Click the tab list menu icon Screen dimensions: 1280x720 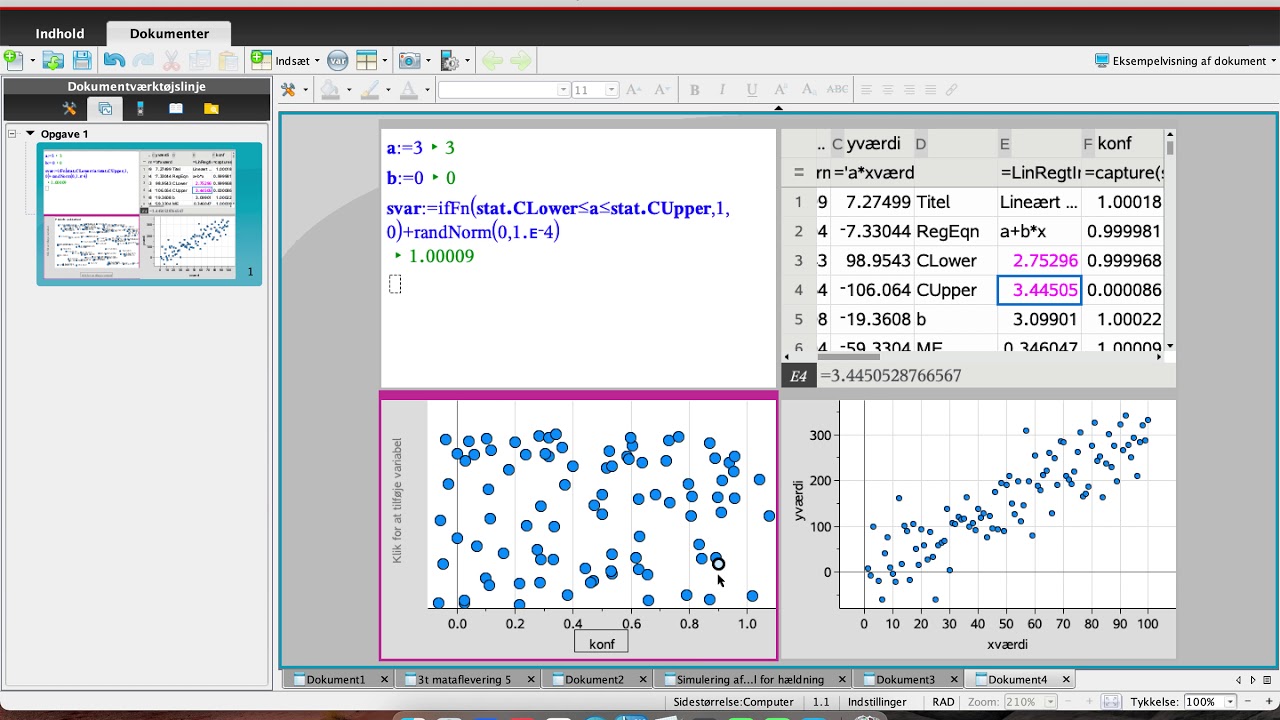tap(1268, 680)
